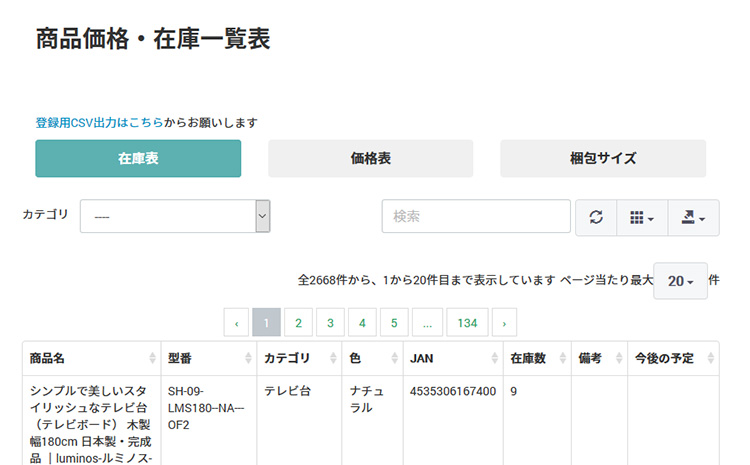Screen dimensions: 750x465
Task: Sort by 今後の予定 column arrows
Action: click(710, 358)
